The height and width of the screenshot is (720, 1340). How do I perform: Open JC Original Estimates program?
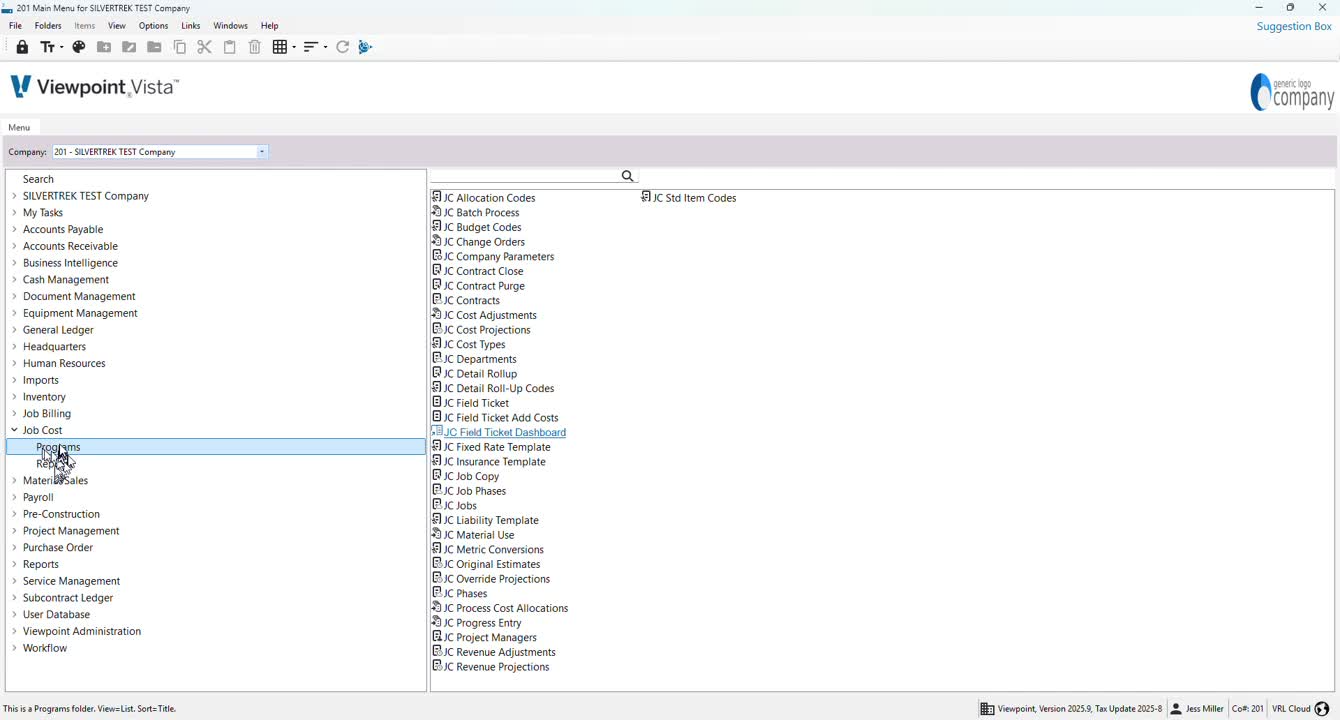point(492,564)
